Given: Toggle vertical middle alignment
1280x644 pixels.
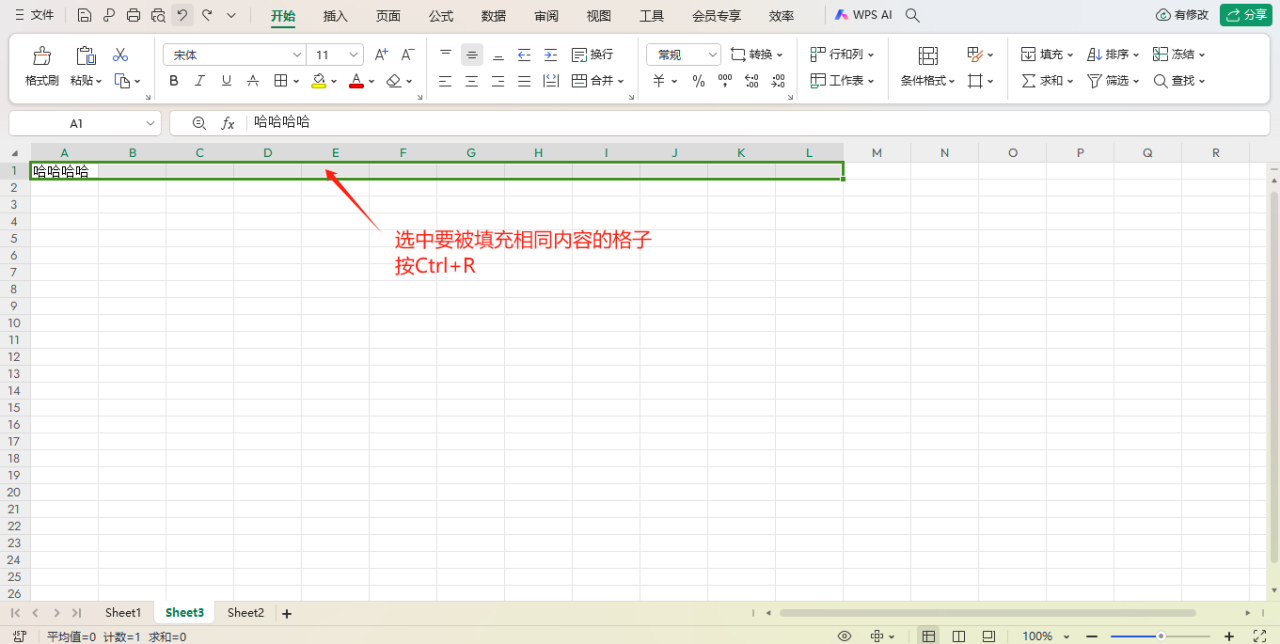Looking at the screenshot, I should [472, 55].
